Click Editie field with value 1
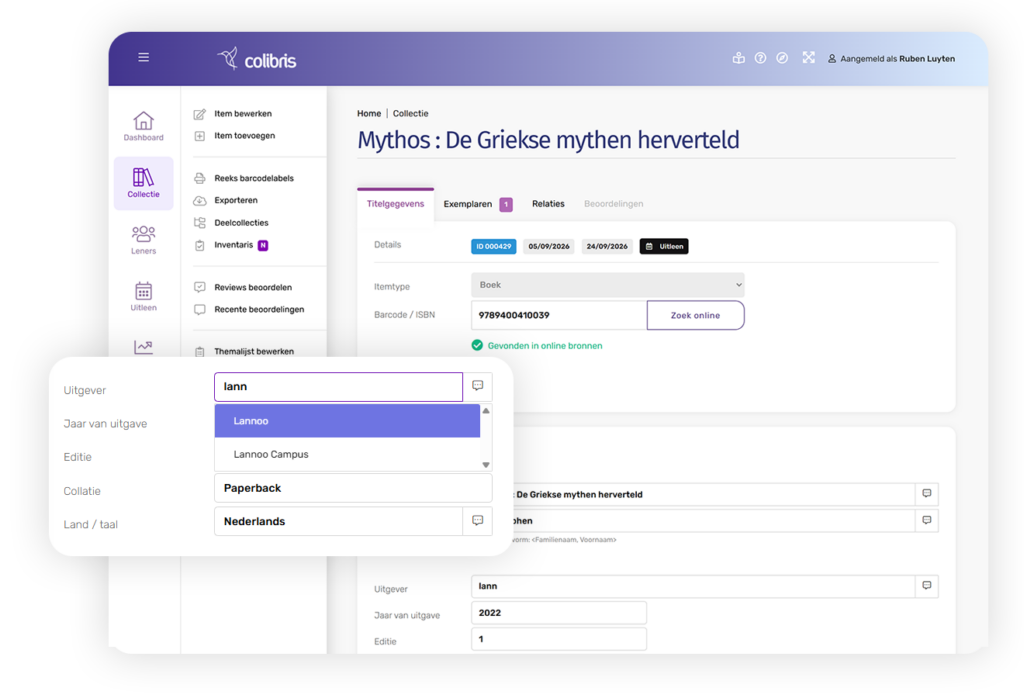1024x695 pixels. coord(559,639)
